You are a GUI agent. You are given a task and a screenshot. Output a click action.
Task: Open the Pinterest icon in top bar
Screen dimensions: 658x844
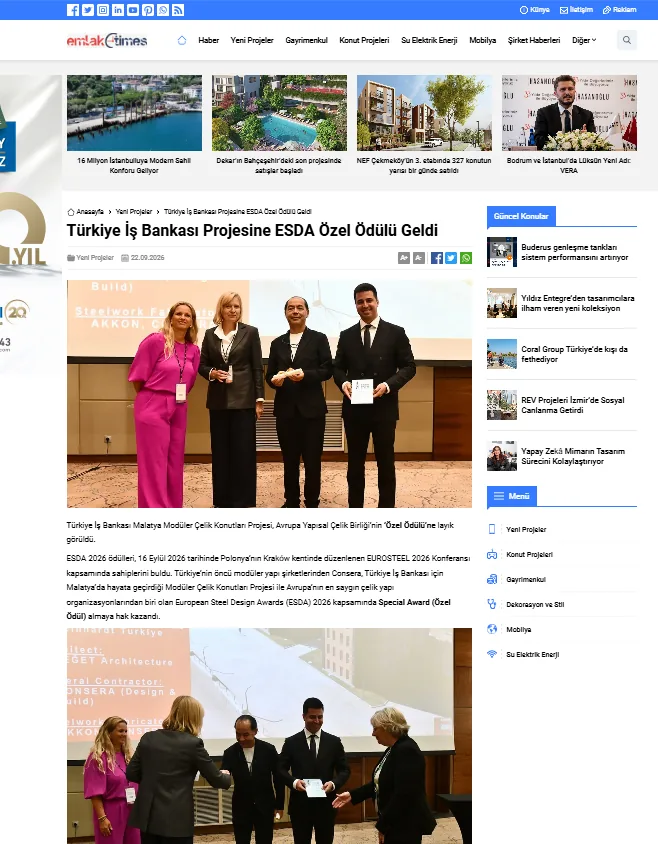(148, 10)
